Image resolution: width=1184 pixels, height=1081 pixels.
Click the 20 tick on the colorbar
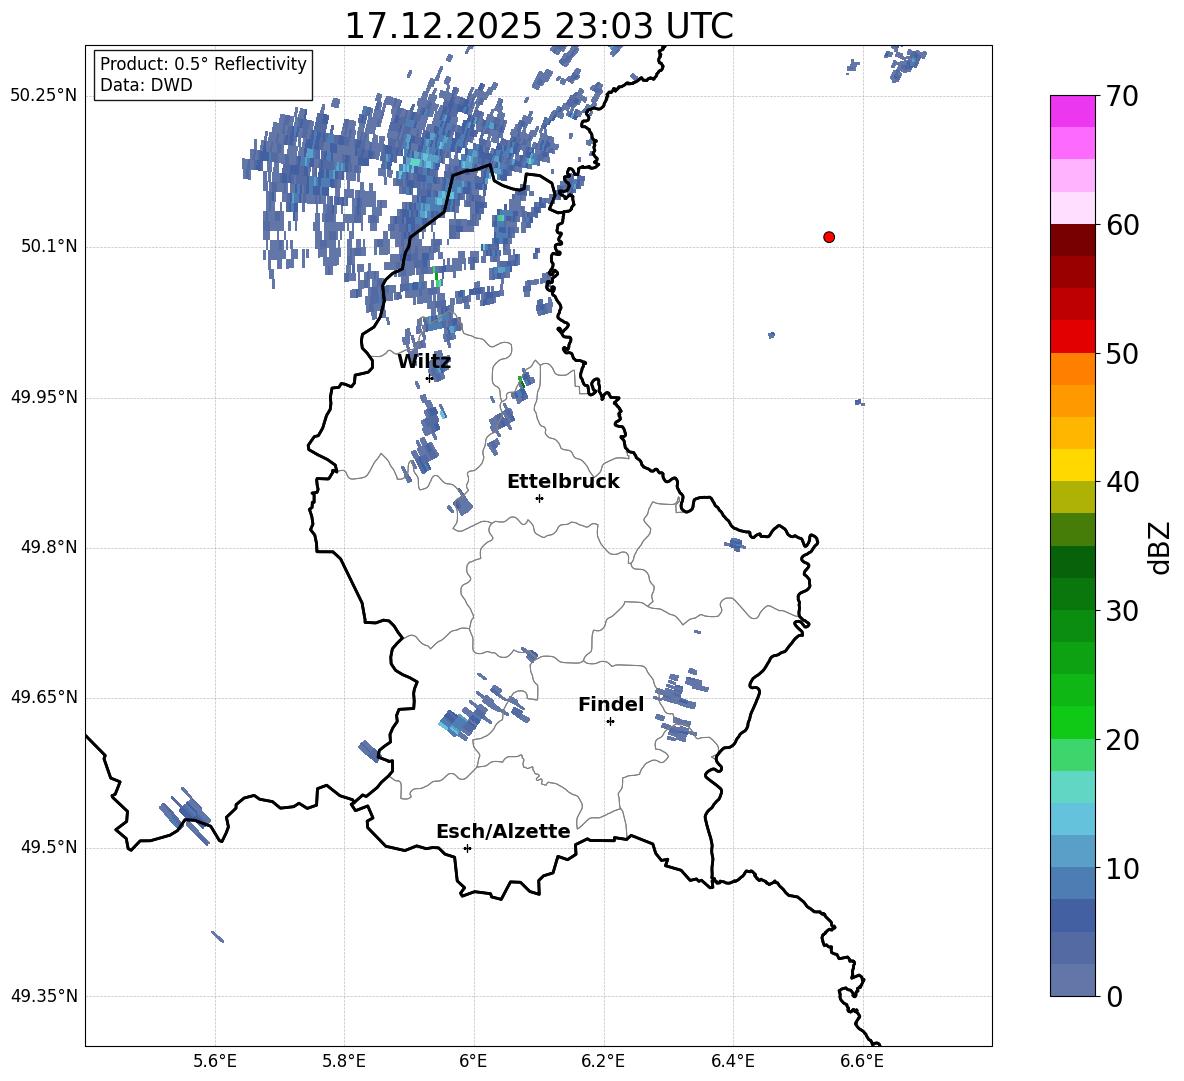(1122, 740)
